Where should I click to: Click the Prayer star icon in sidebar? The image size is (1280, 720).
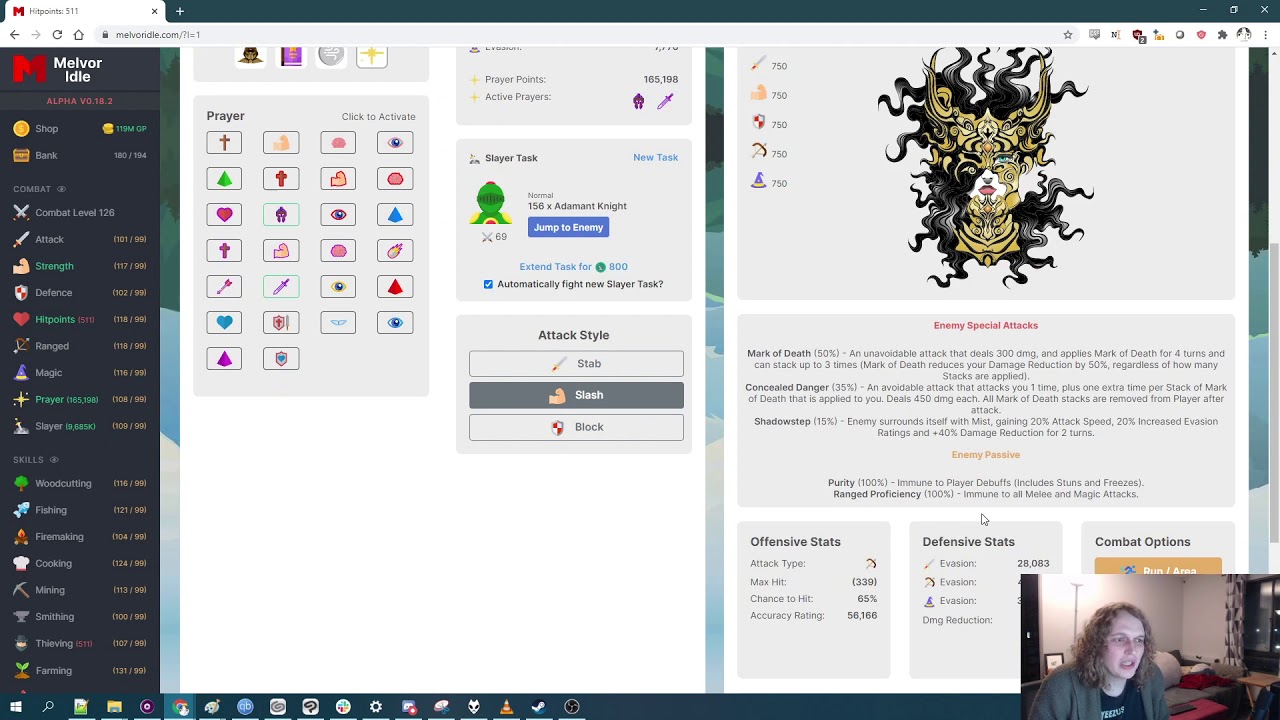[21, 400]
